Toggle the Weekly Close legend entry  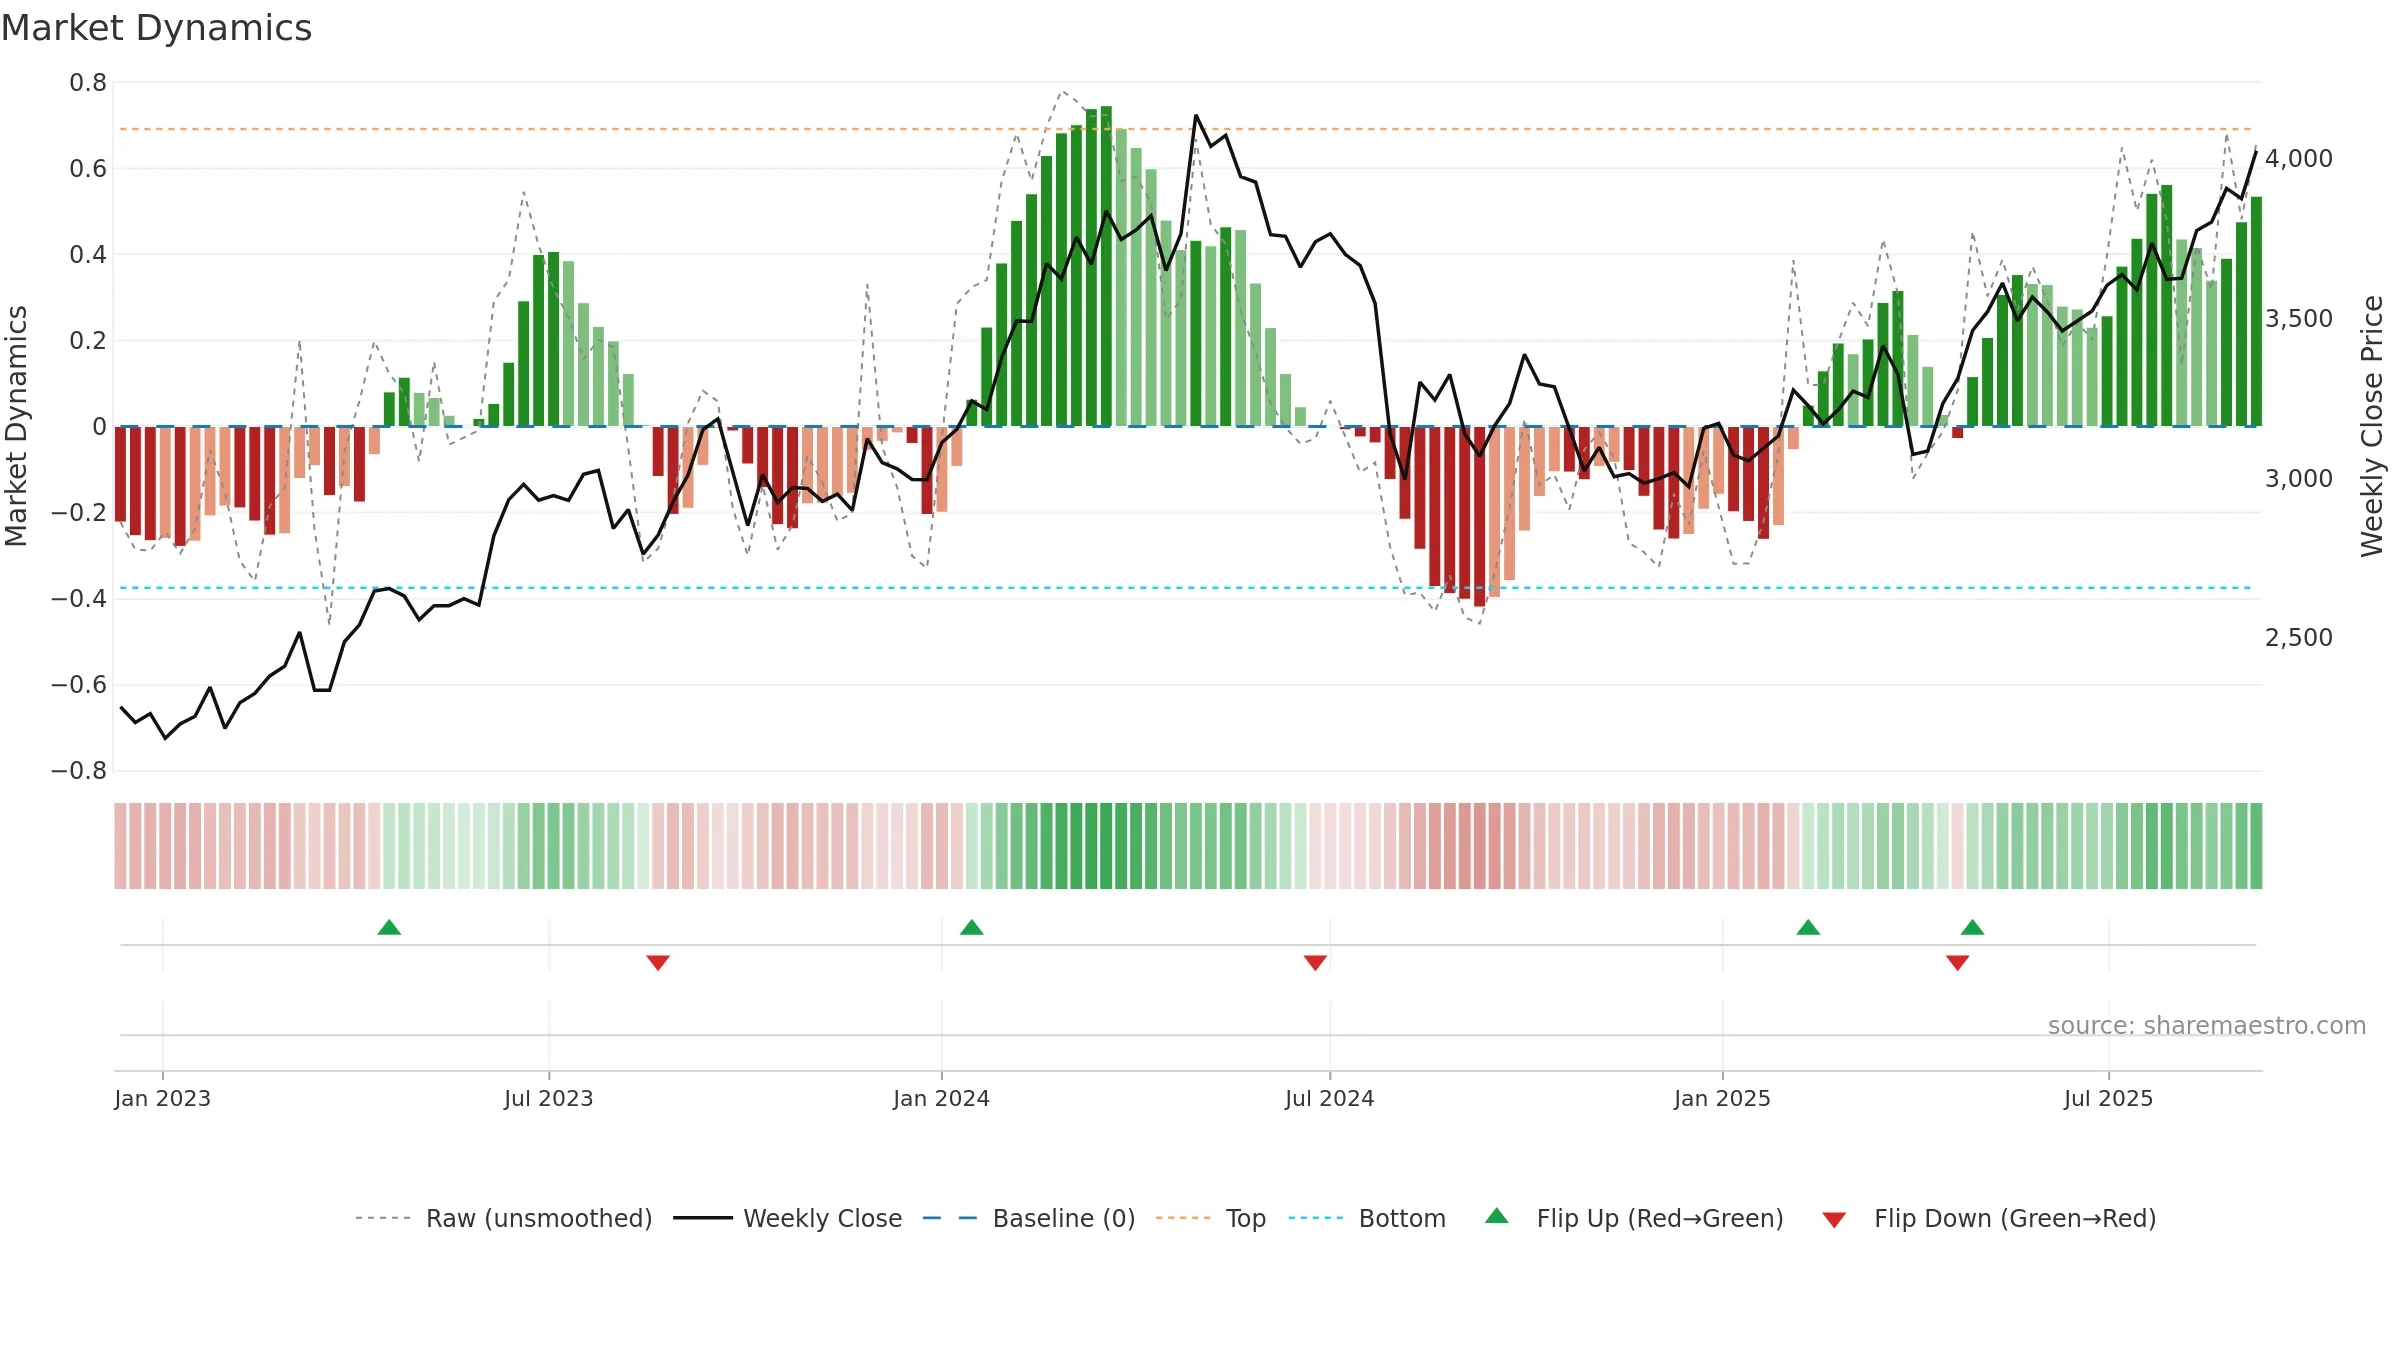(787, 1218)
